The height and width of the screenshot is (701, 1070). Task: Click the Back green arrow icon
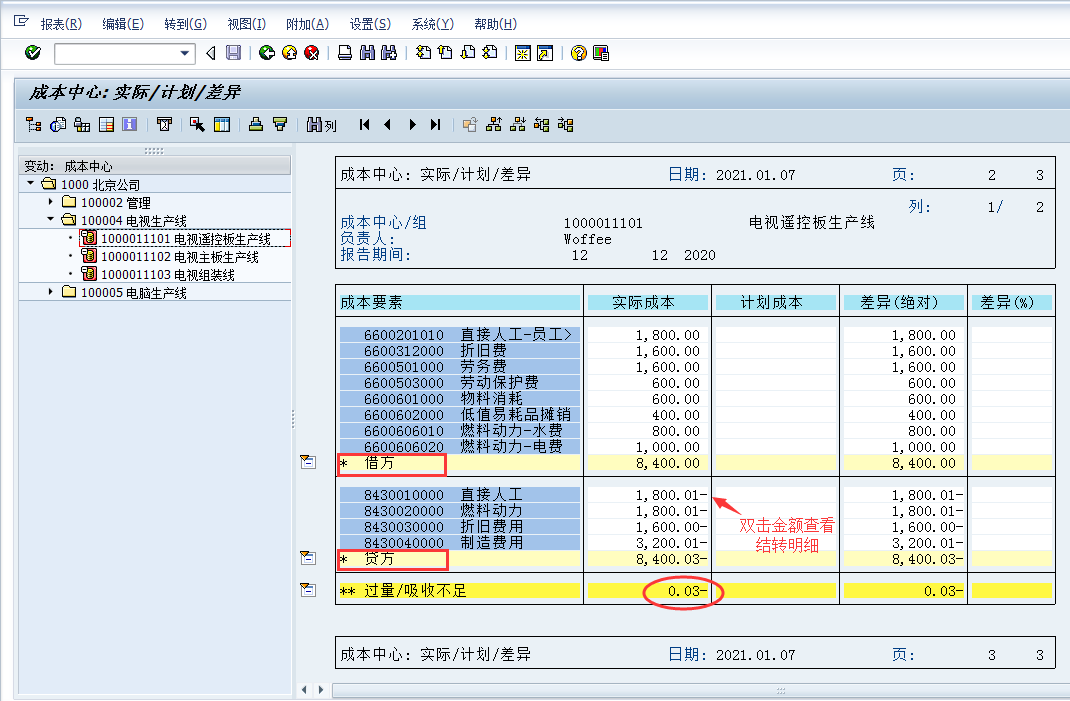[x=266, y=52]
